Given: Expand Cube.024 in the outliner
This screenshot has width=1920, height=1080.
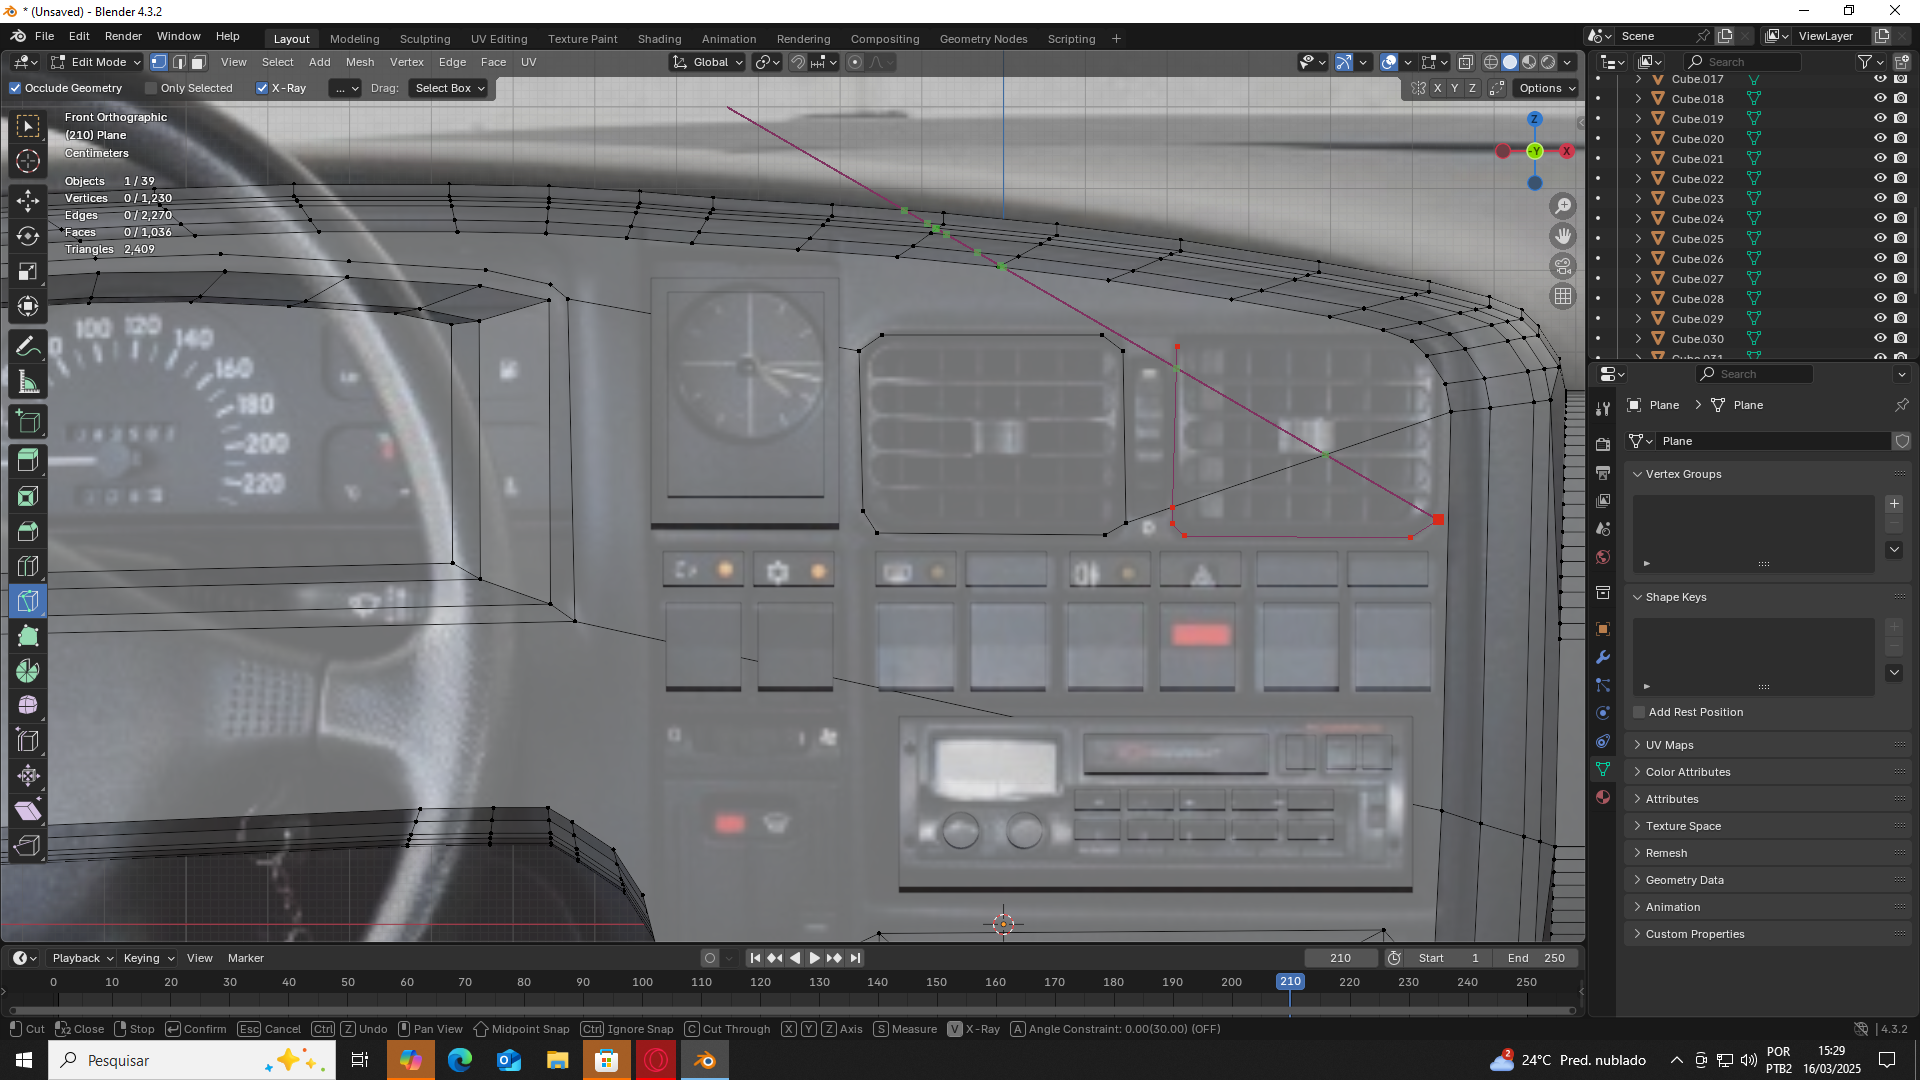Looking at the screenshot, I should pyautogui.click(x=1638, y=219).
